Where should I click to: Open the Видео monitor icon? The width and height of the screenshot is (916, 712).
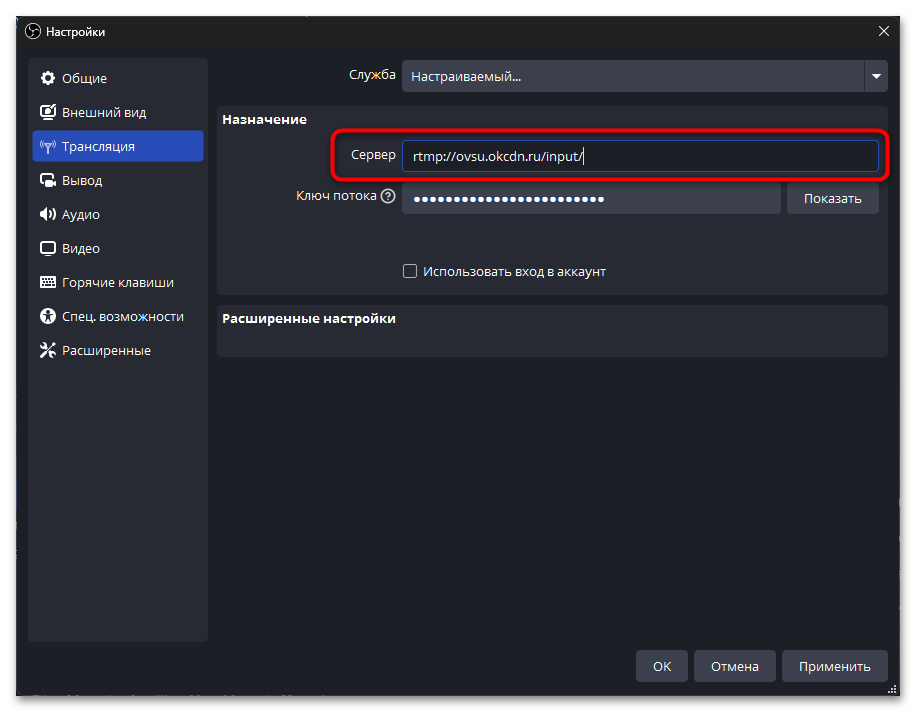pos(47,249)
